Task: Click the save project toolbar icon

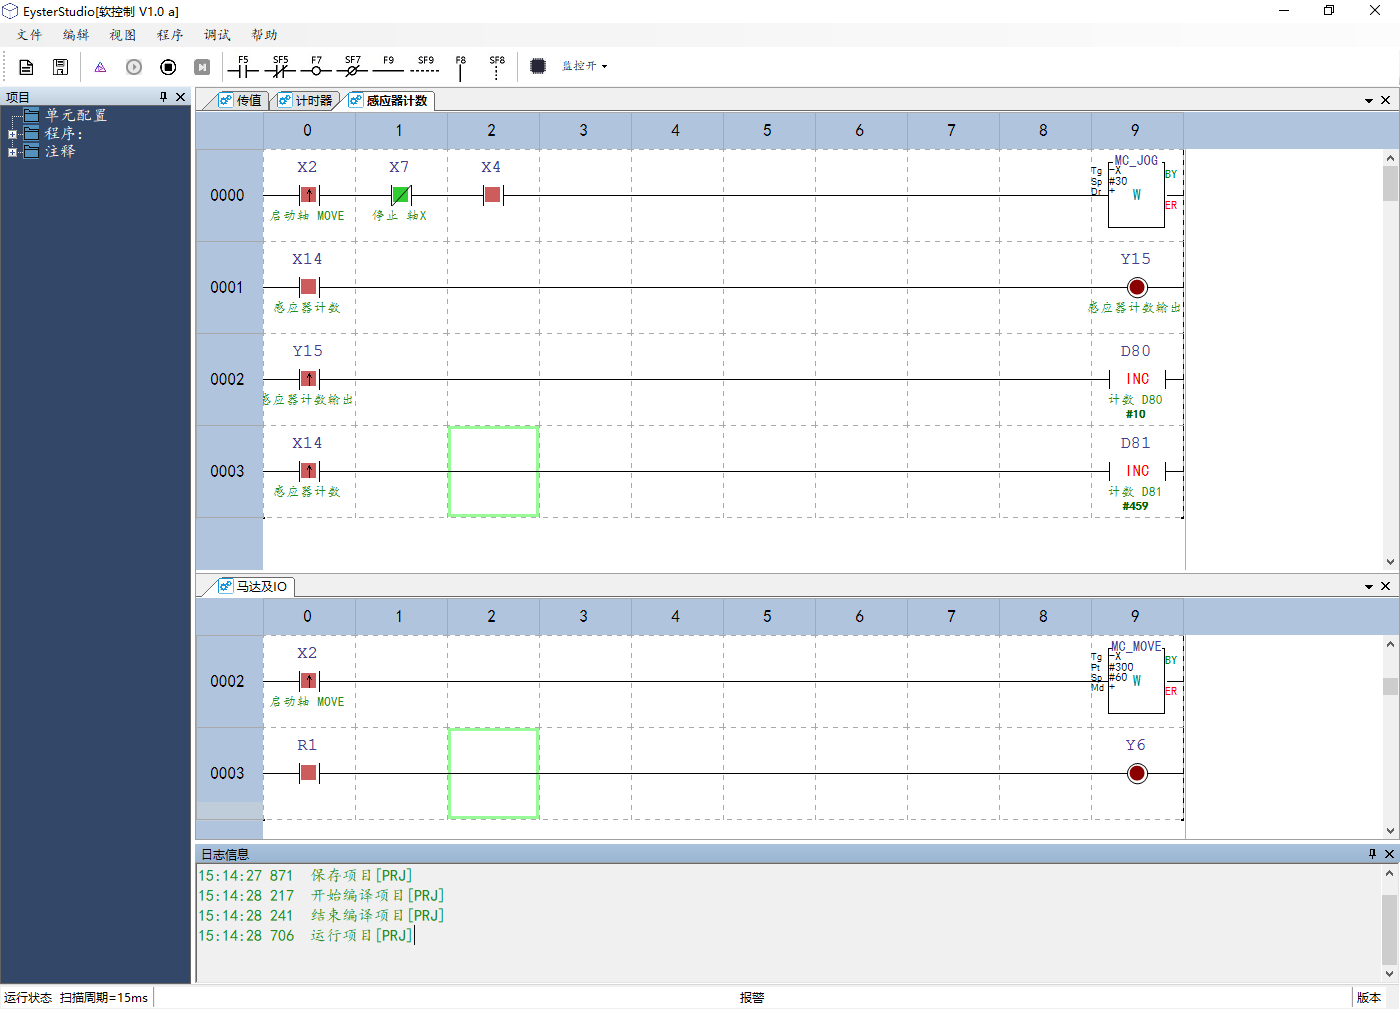Action: click(61, 67)
